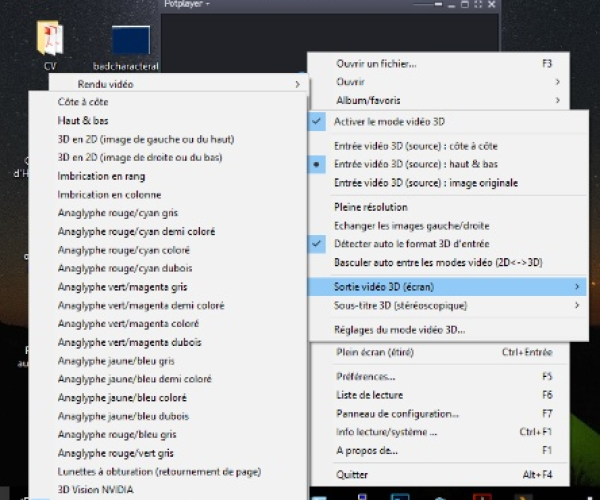Select Anaglyphe vert/magenta gris
Image resolution: width=600 pixels, height=500 pixels.
[x=168, y=287]
